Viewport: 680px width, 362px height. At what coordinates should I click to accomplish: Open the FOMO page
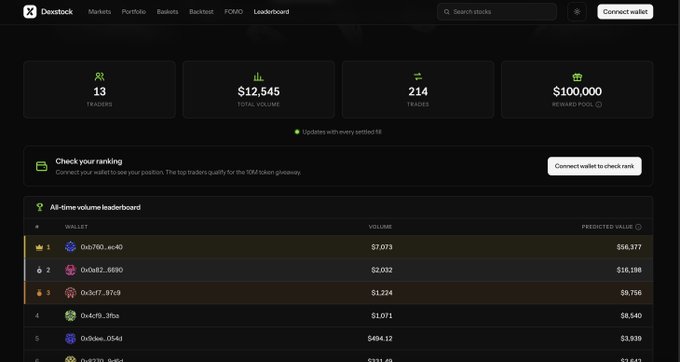click(x=233, y=12)
